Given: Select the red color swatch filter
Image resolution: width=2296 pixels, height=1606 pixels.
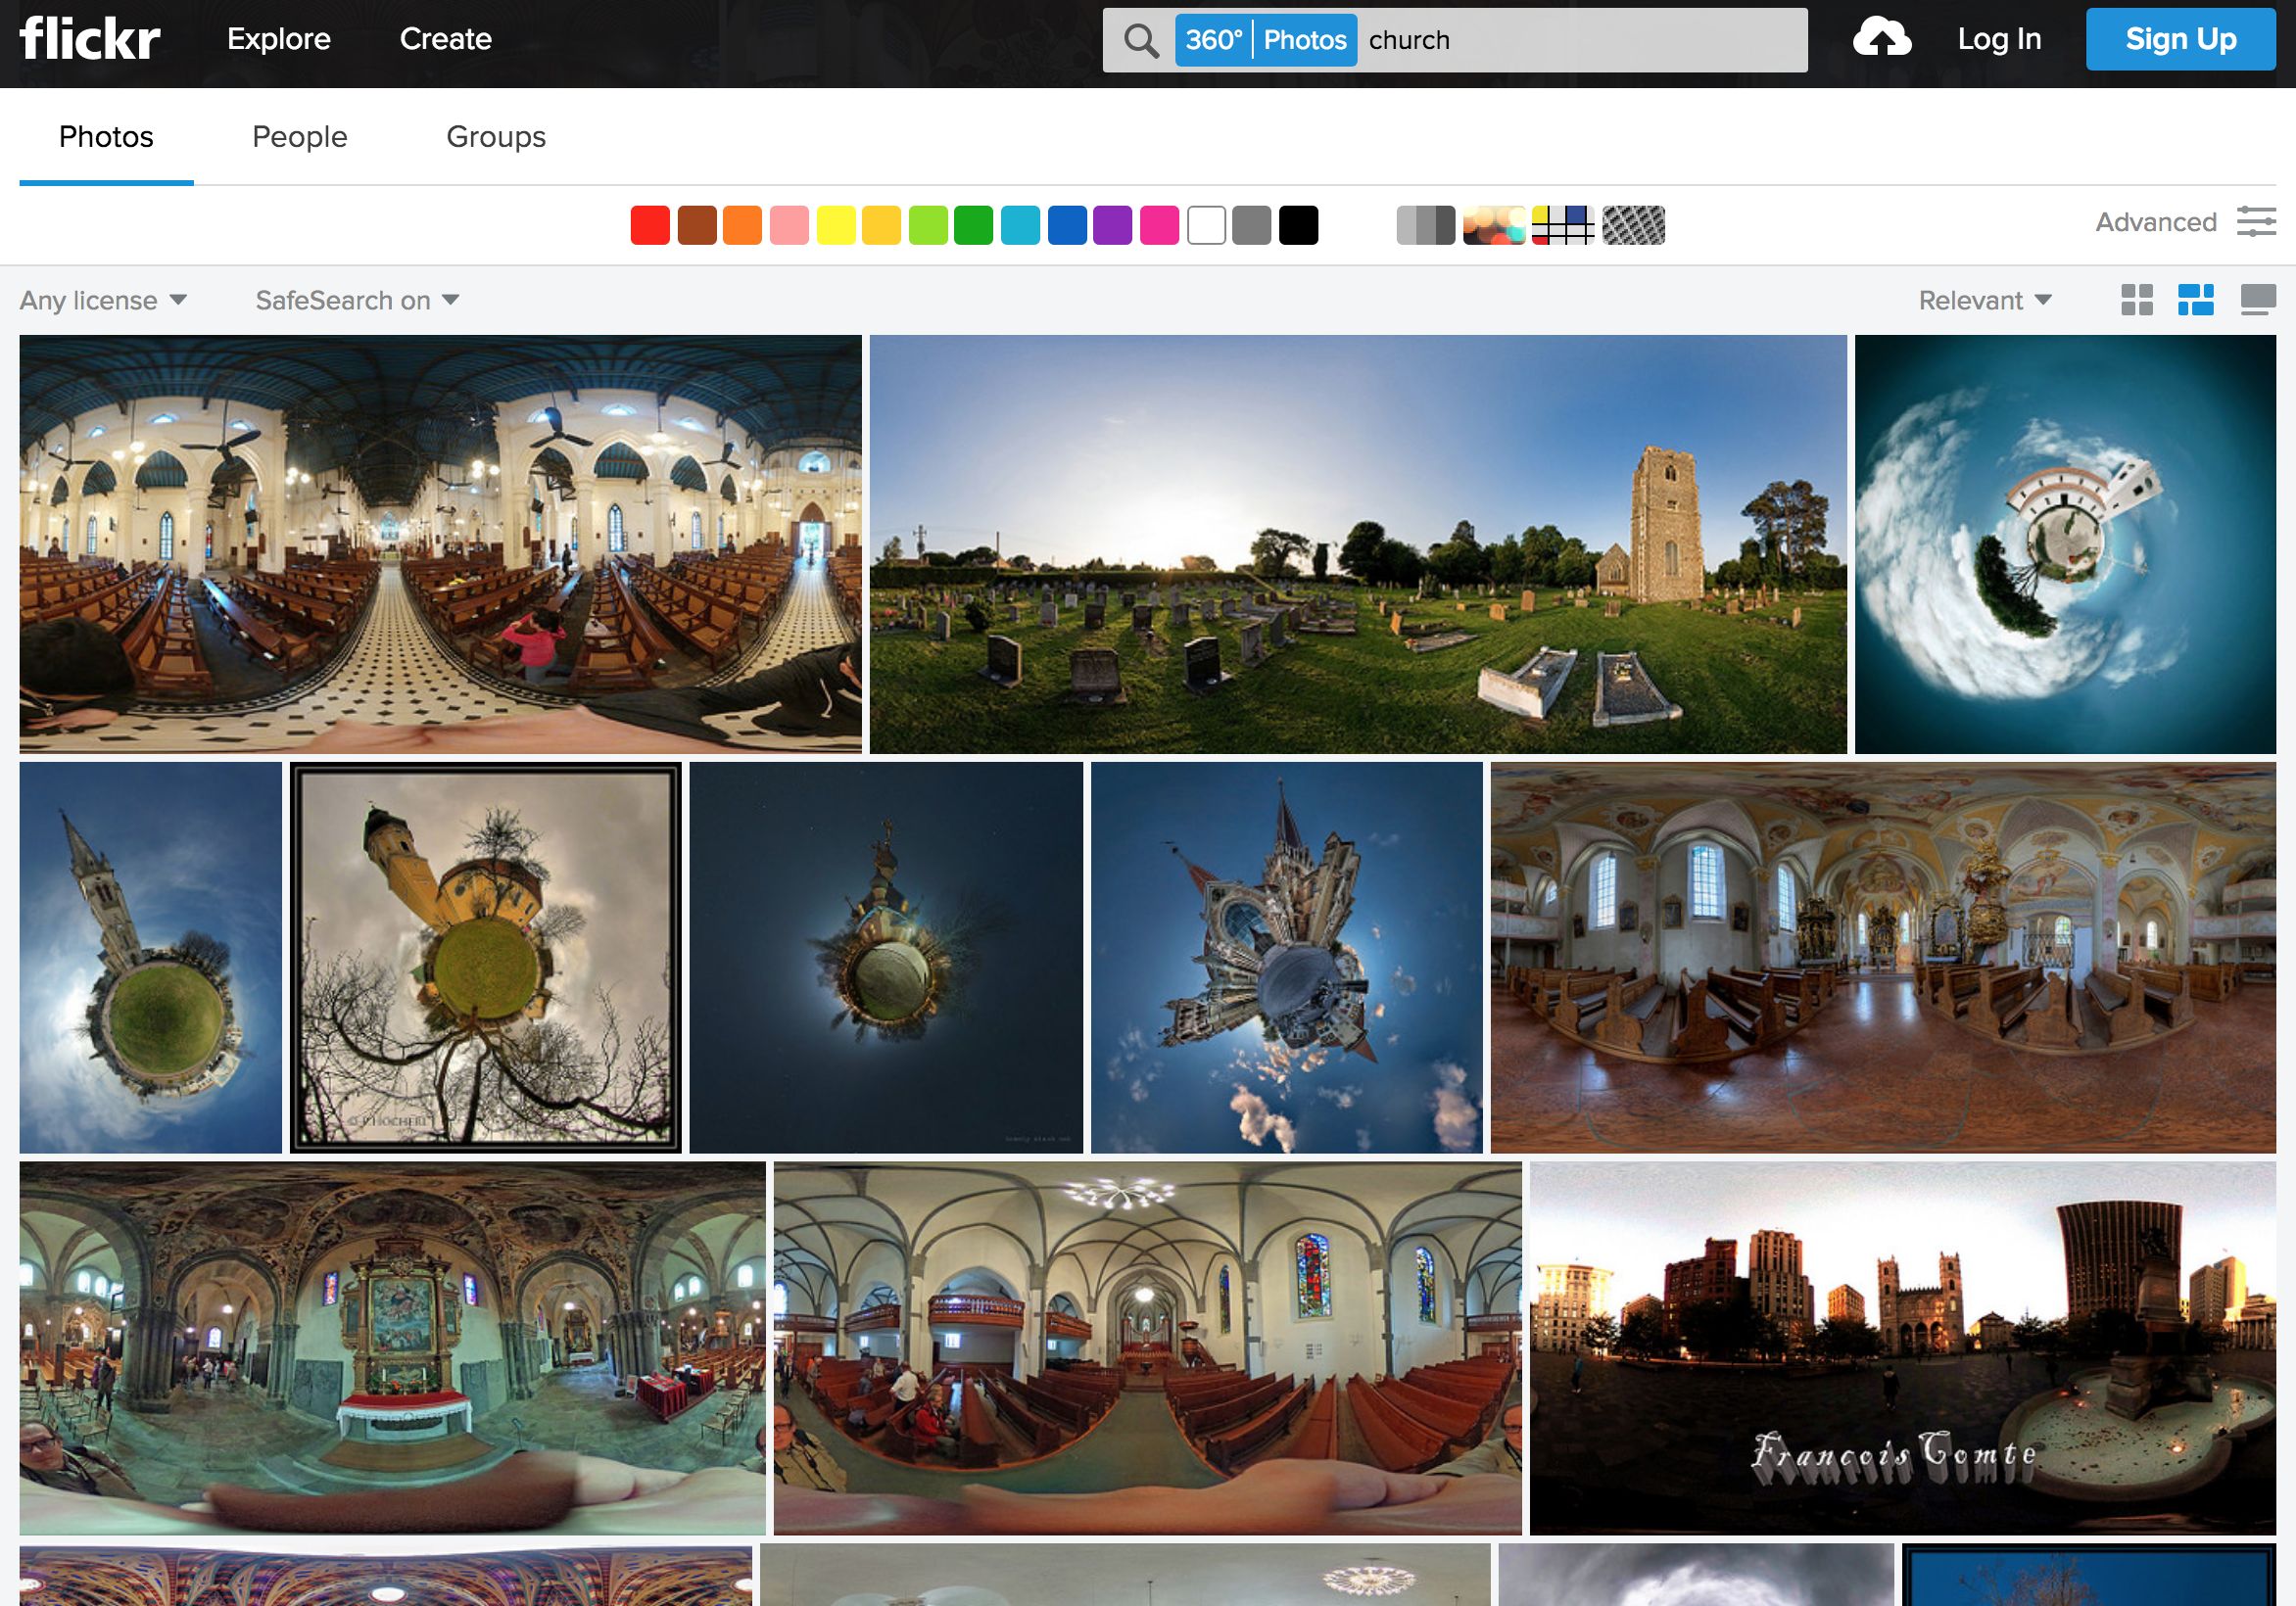Looking at the screenshot, I should 650,225.
